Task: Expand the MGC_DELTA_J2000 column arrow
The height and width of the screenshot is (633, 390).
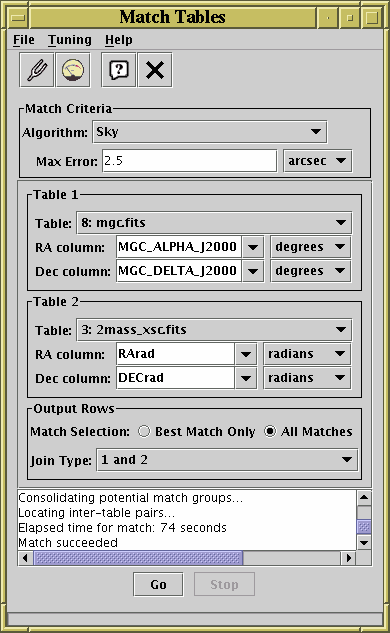Action: (253, 271)
